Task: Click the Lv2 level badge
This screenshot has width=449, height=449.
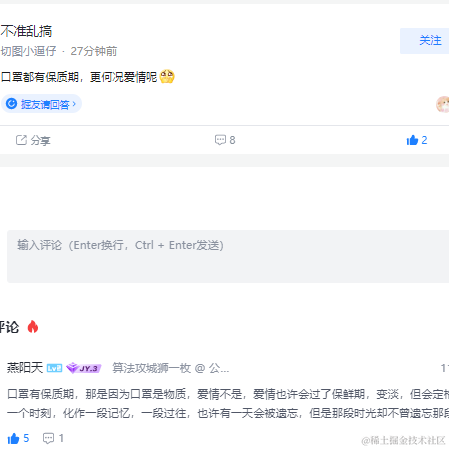Action: click(54, 368)
